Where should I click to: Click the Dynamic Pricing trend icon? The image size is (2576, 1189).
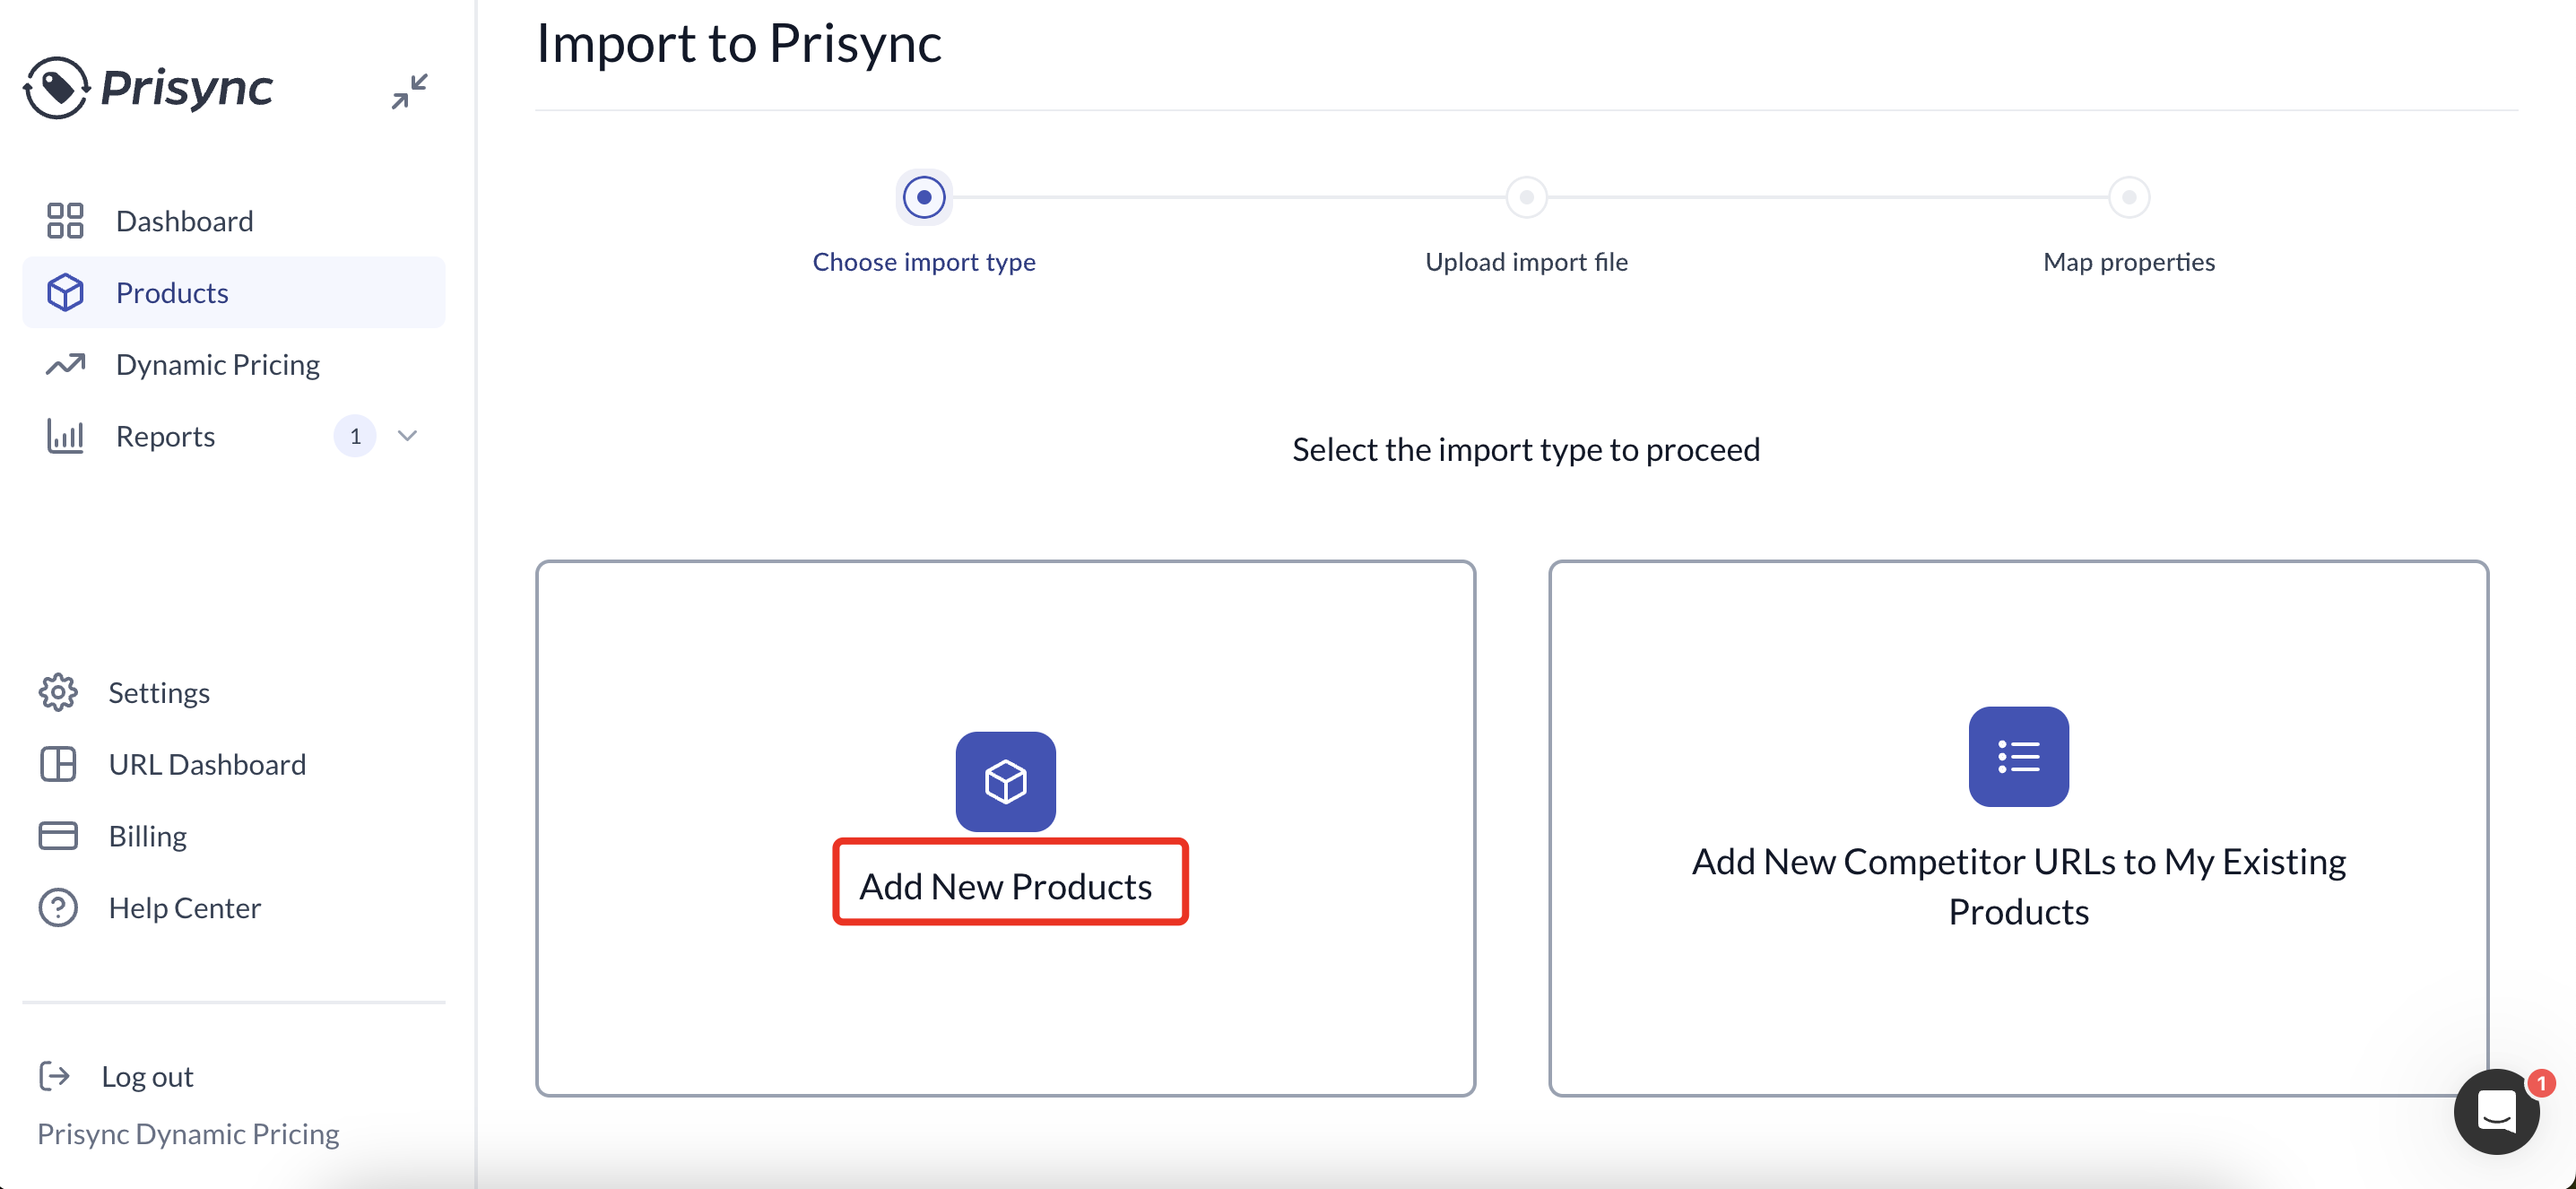coord(65,365)
